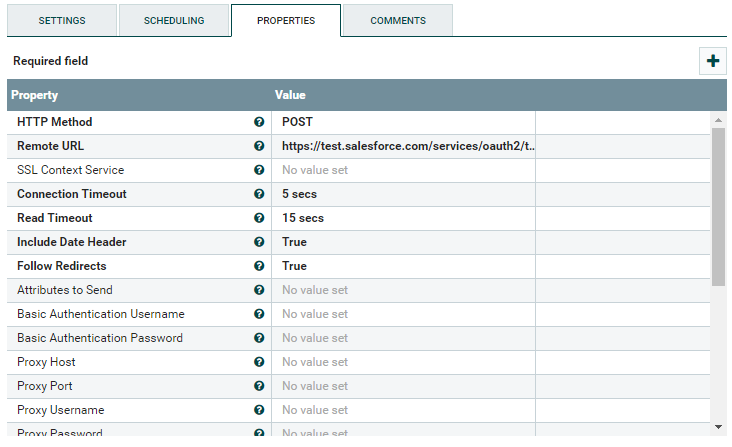The image size is (732, 447).
Task: Click the properties table scrollbar thumb
Action: coord(718,207)
